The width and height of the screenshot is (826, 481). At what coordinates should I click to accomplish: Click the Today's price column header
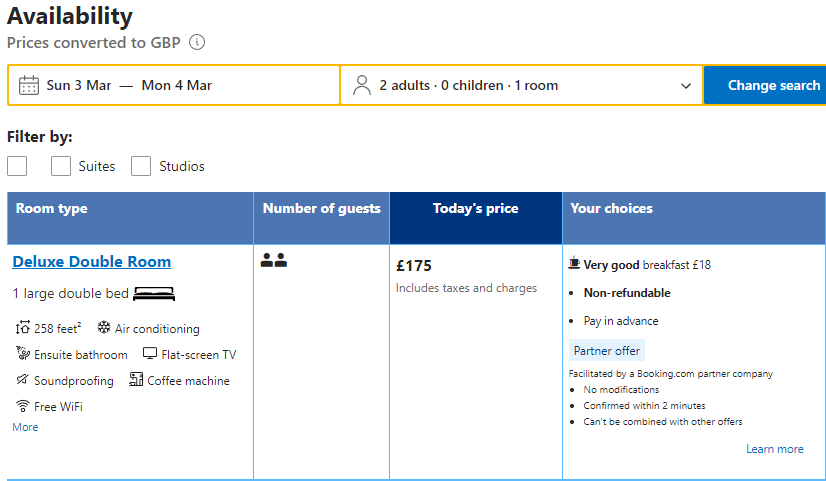pos(475,209)
